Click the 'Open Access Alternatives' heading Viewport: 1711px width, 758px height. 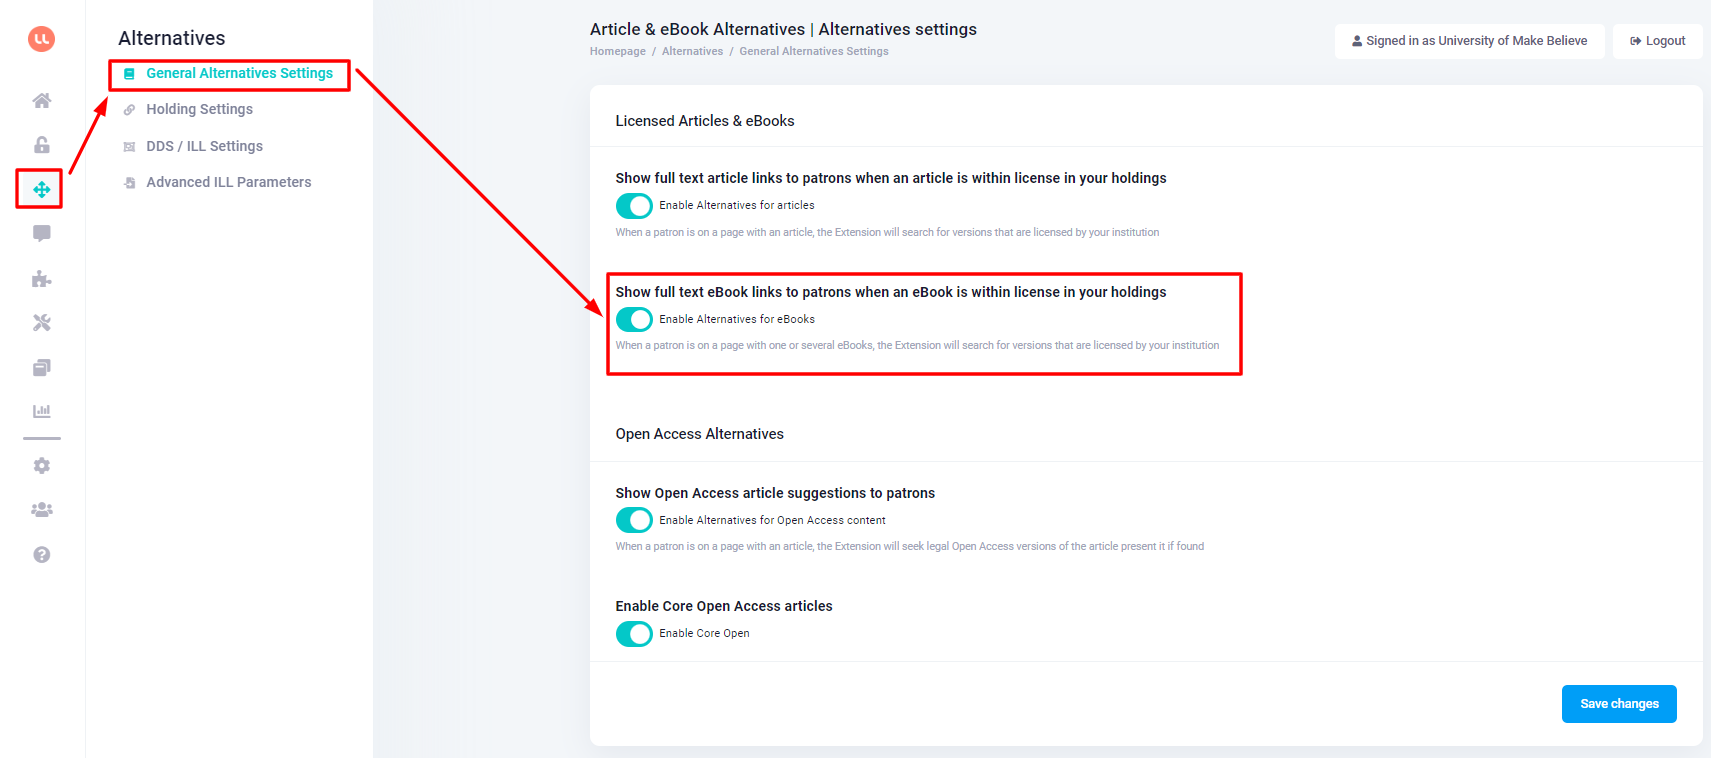coord(700,434)
